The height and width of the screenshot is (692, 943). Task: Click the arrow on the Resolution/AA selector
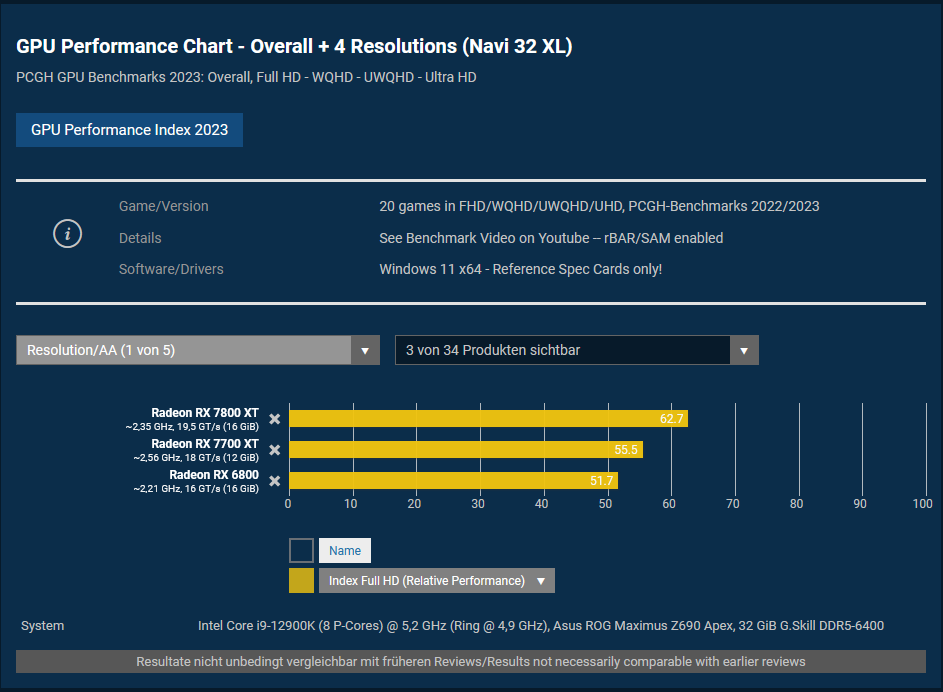(365, 351)
